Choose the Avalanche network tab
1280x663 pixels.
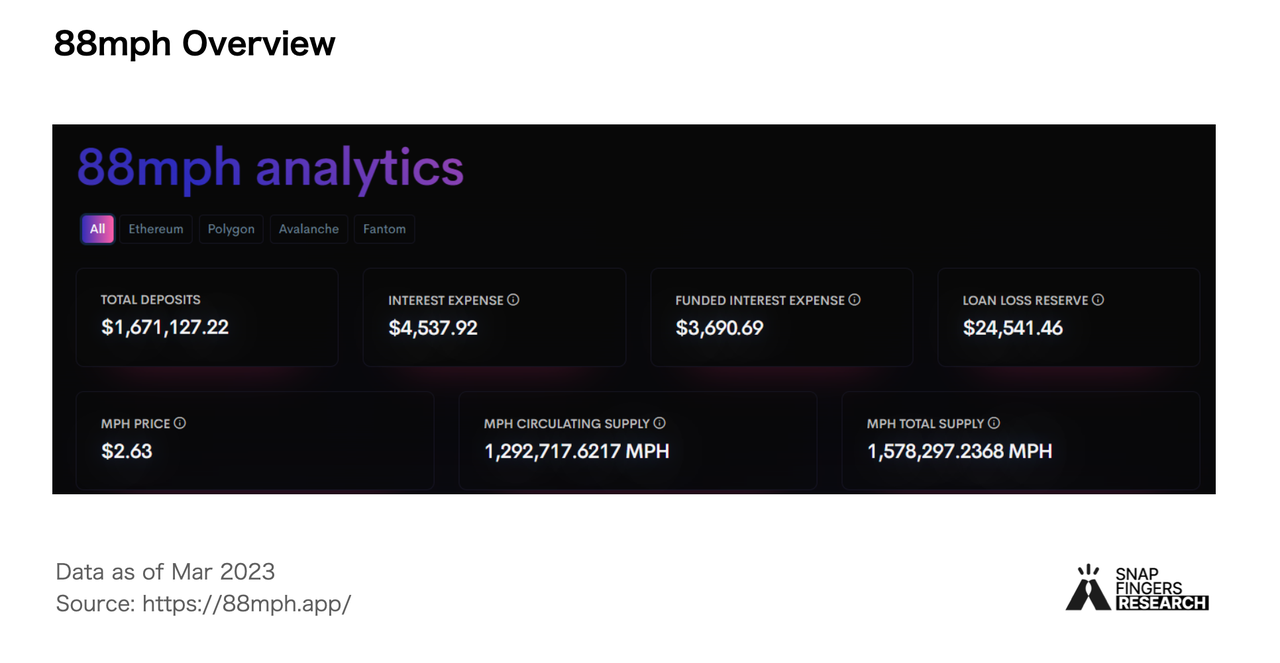(308, 229)
